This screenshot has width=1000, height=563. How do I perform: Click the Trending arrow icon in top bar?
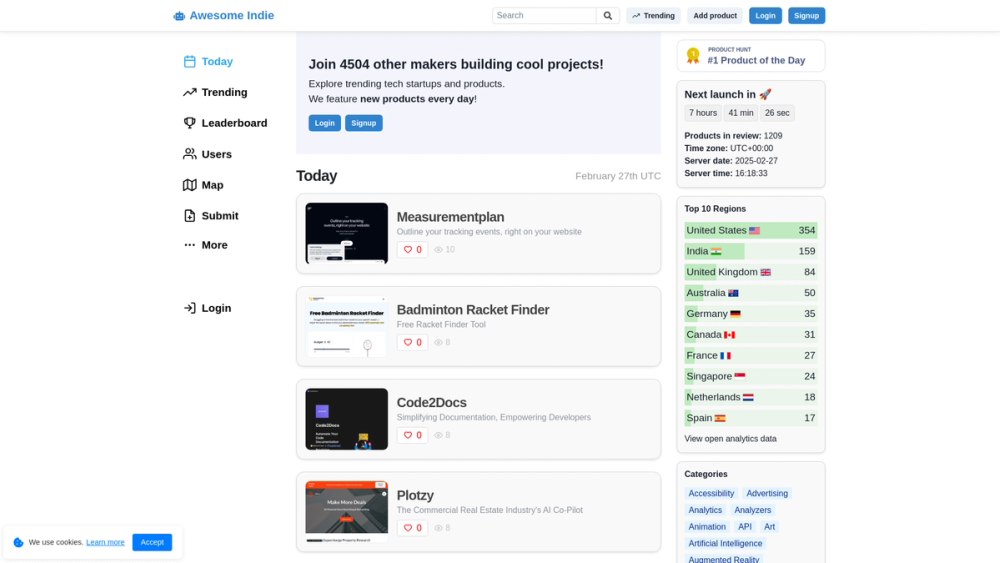tap(636, 16)
